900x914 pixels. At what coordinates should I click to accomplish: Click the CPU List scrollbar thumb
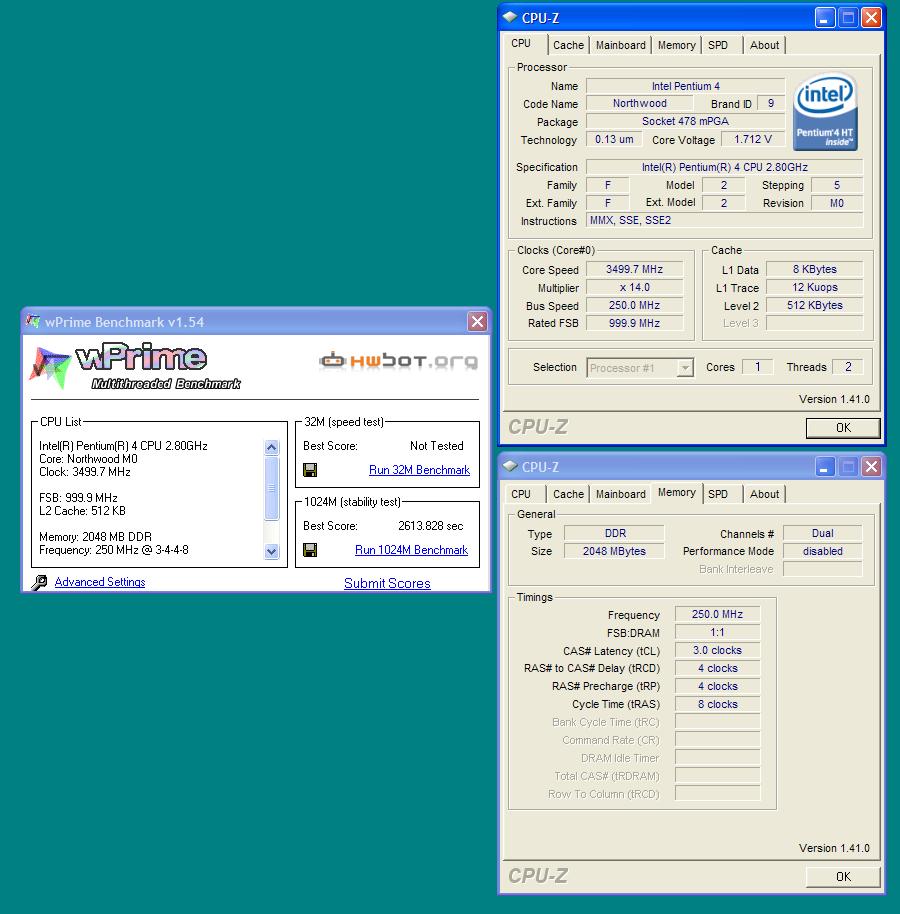[272, 488]
